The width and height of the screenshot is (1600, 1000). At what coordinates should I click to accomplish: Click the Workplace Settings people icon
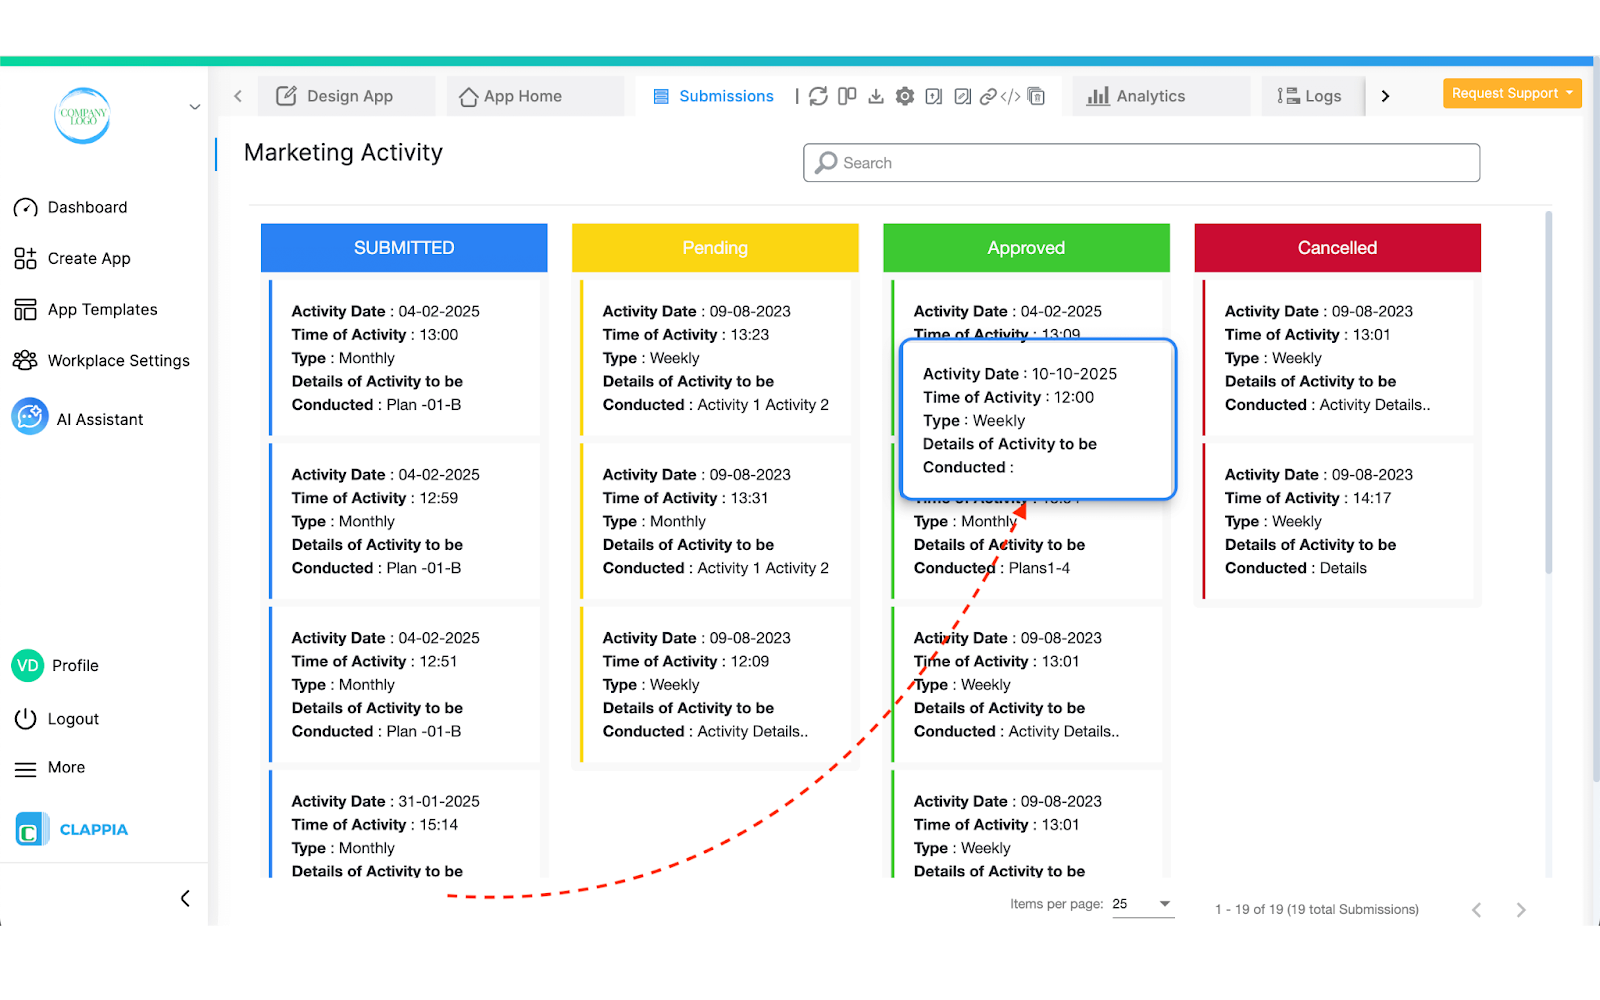[x=25, y=361]
